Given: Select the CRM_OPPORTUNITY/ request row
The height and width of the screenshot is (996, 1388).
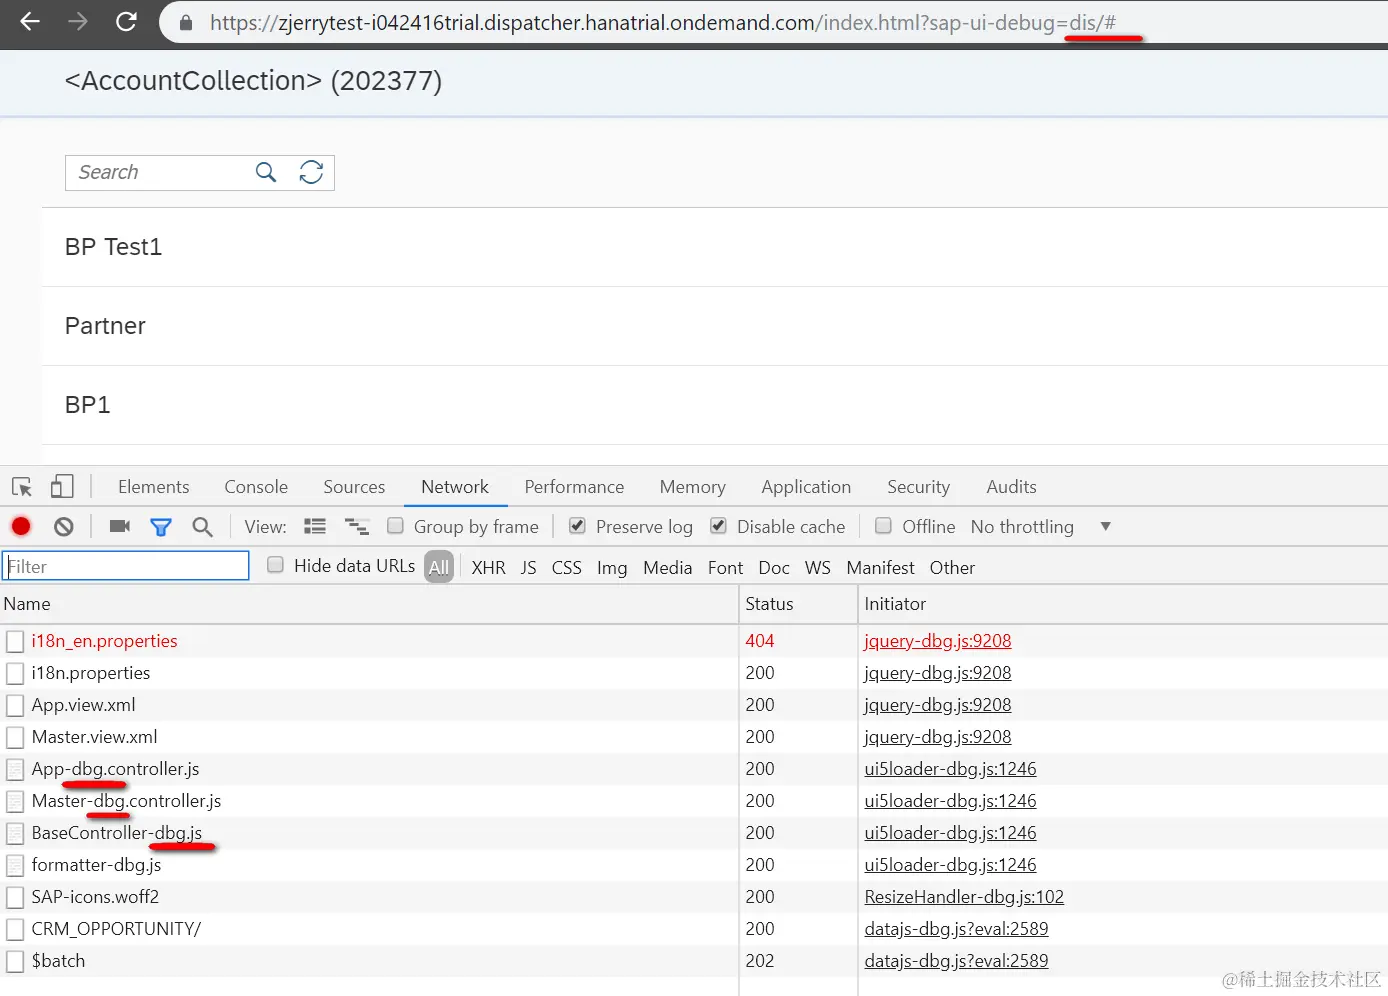Looking at the screenshot, I should [694, 929].
